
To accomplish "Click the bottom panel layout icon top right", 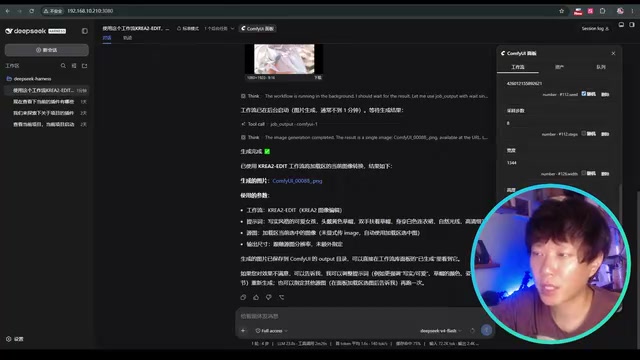I will click(621, 25).
